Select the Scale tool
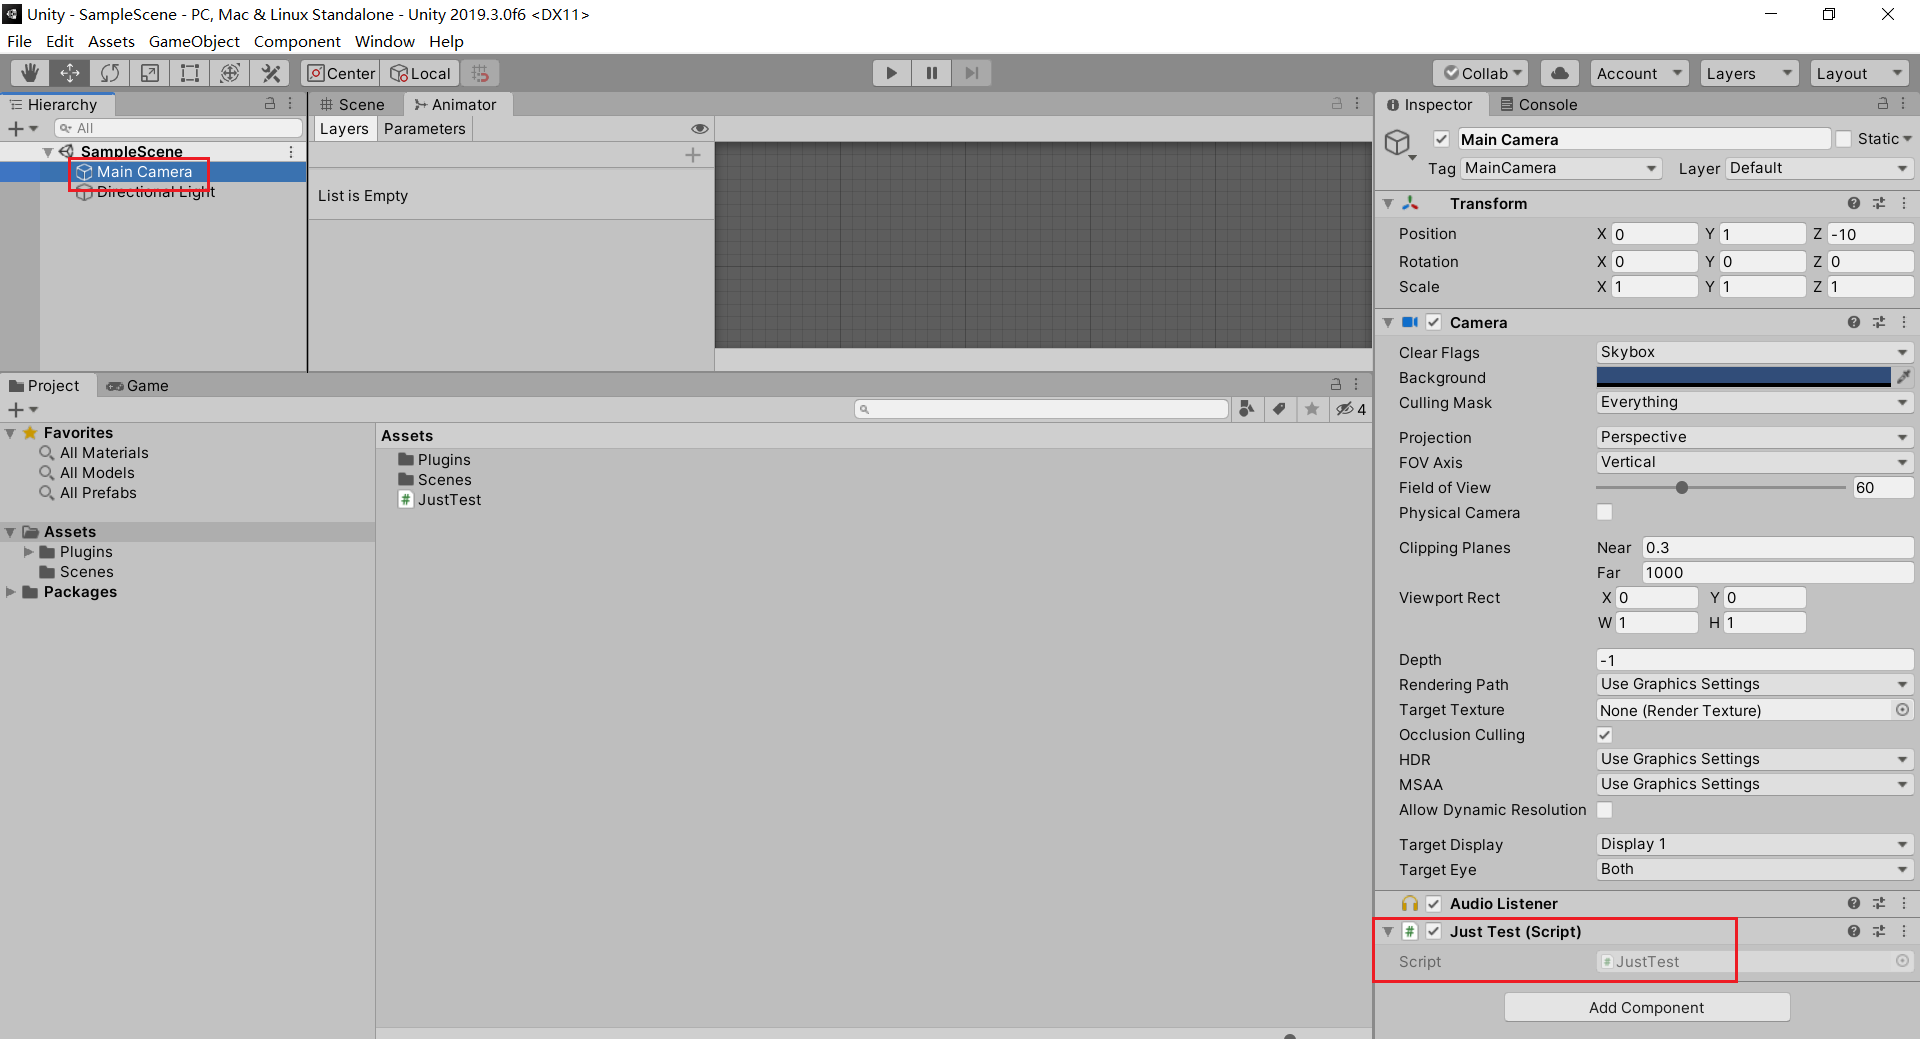 tap(150, 73)
